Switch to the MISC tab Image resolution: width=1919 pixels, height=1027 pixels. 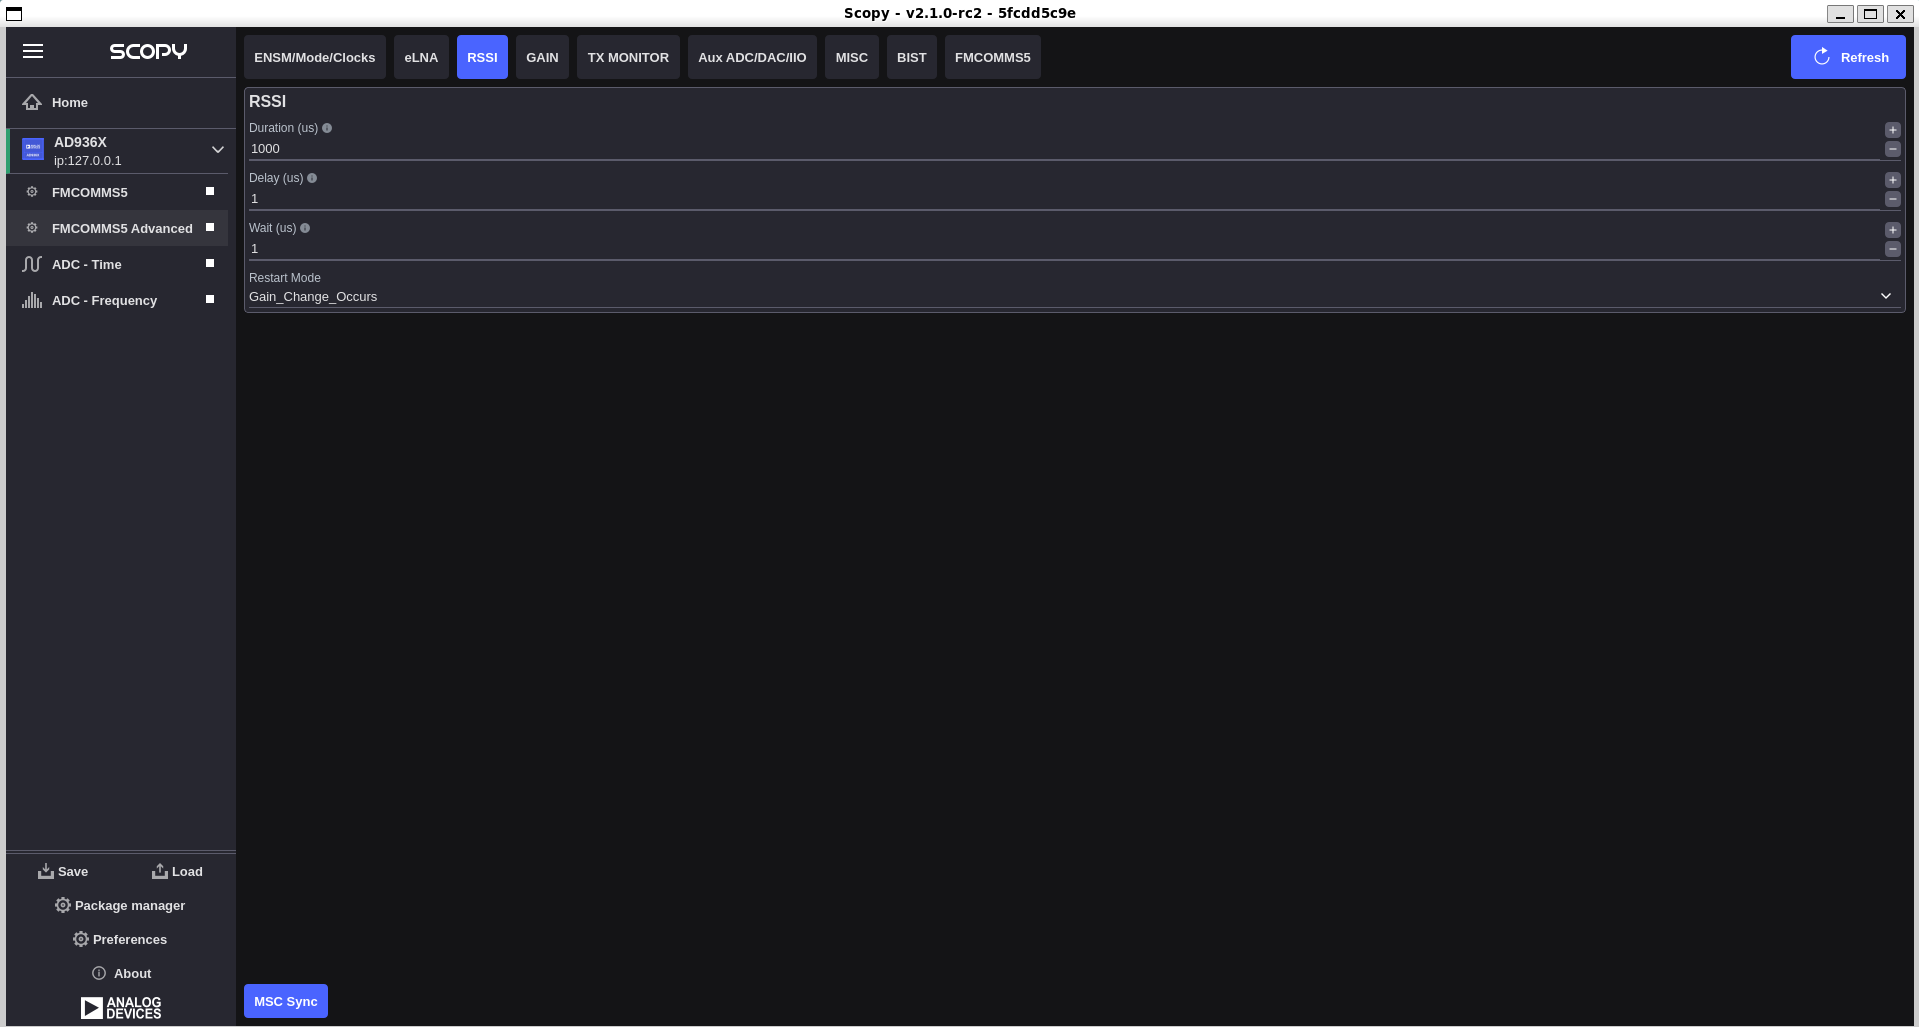coord(852,57)
